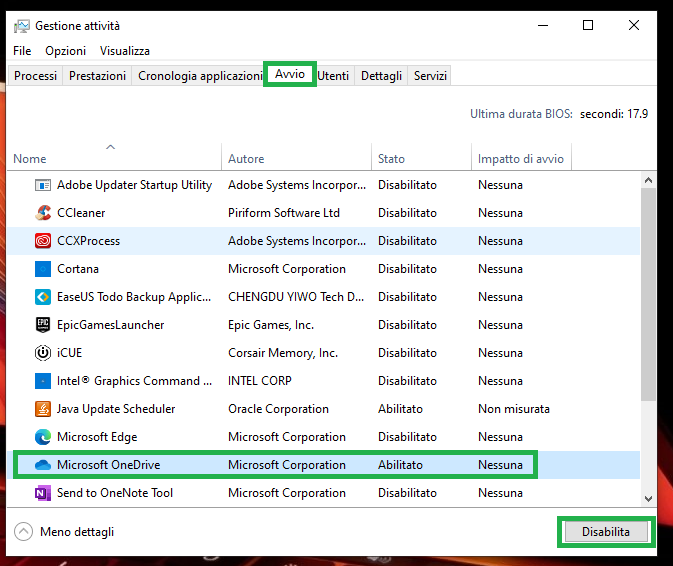This screenshot has width=673, height=566.
Task: Click Abilitato status of Microsoft OneDrive
Action: [x=400, y=465]
